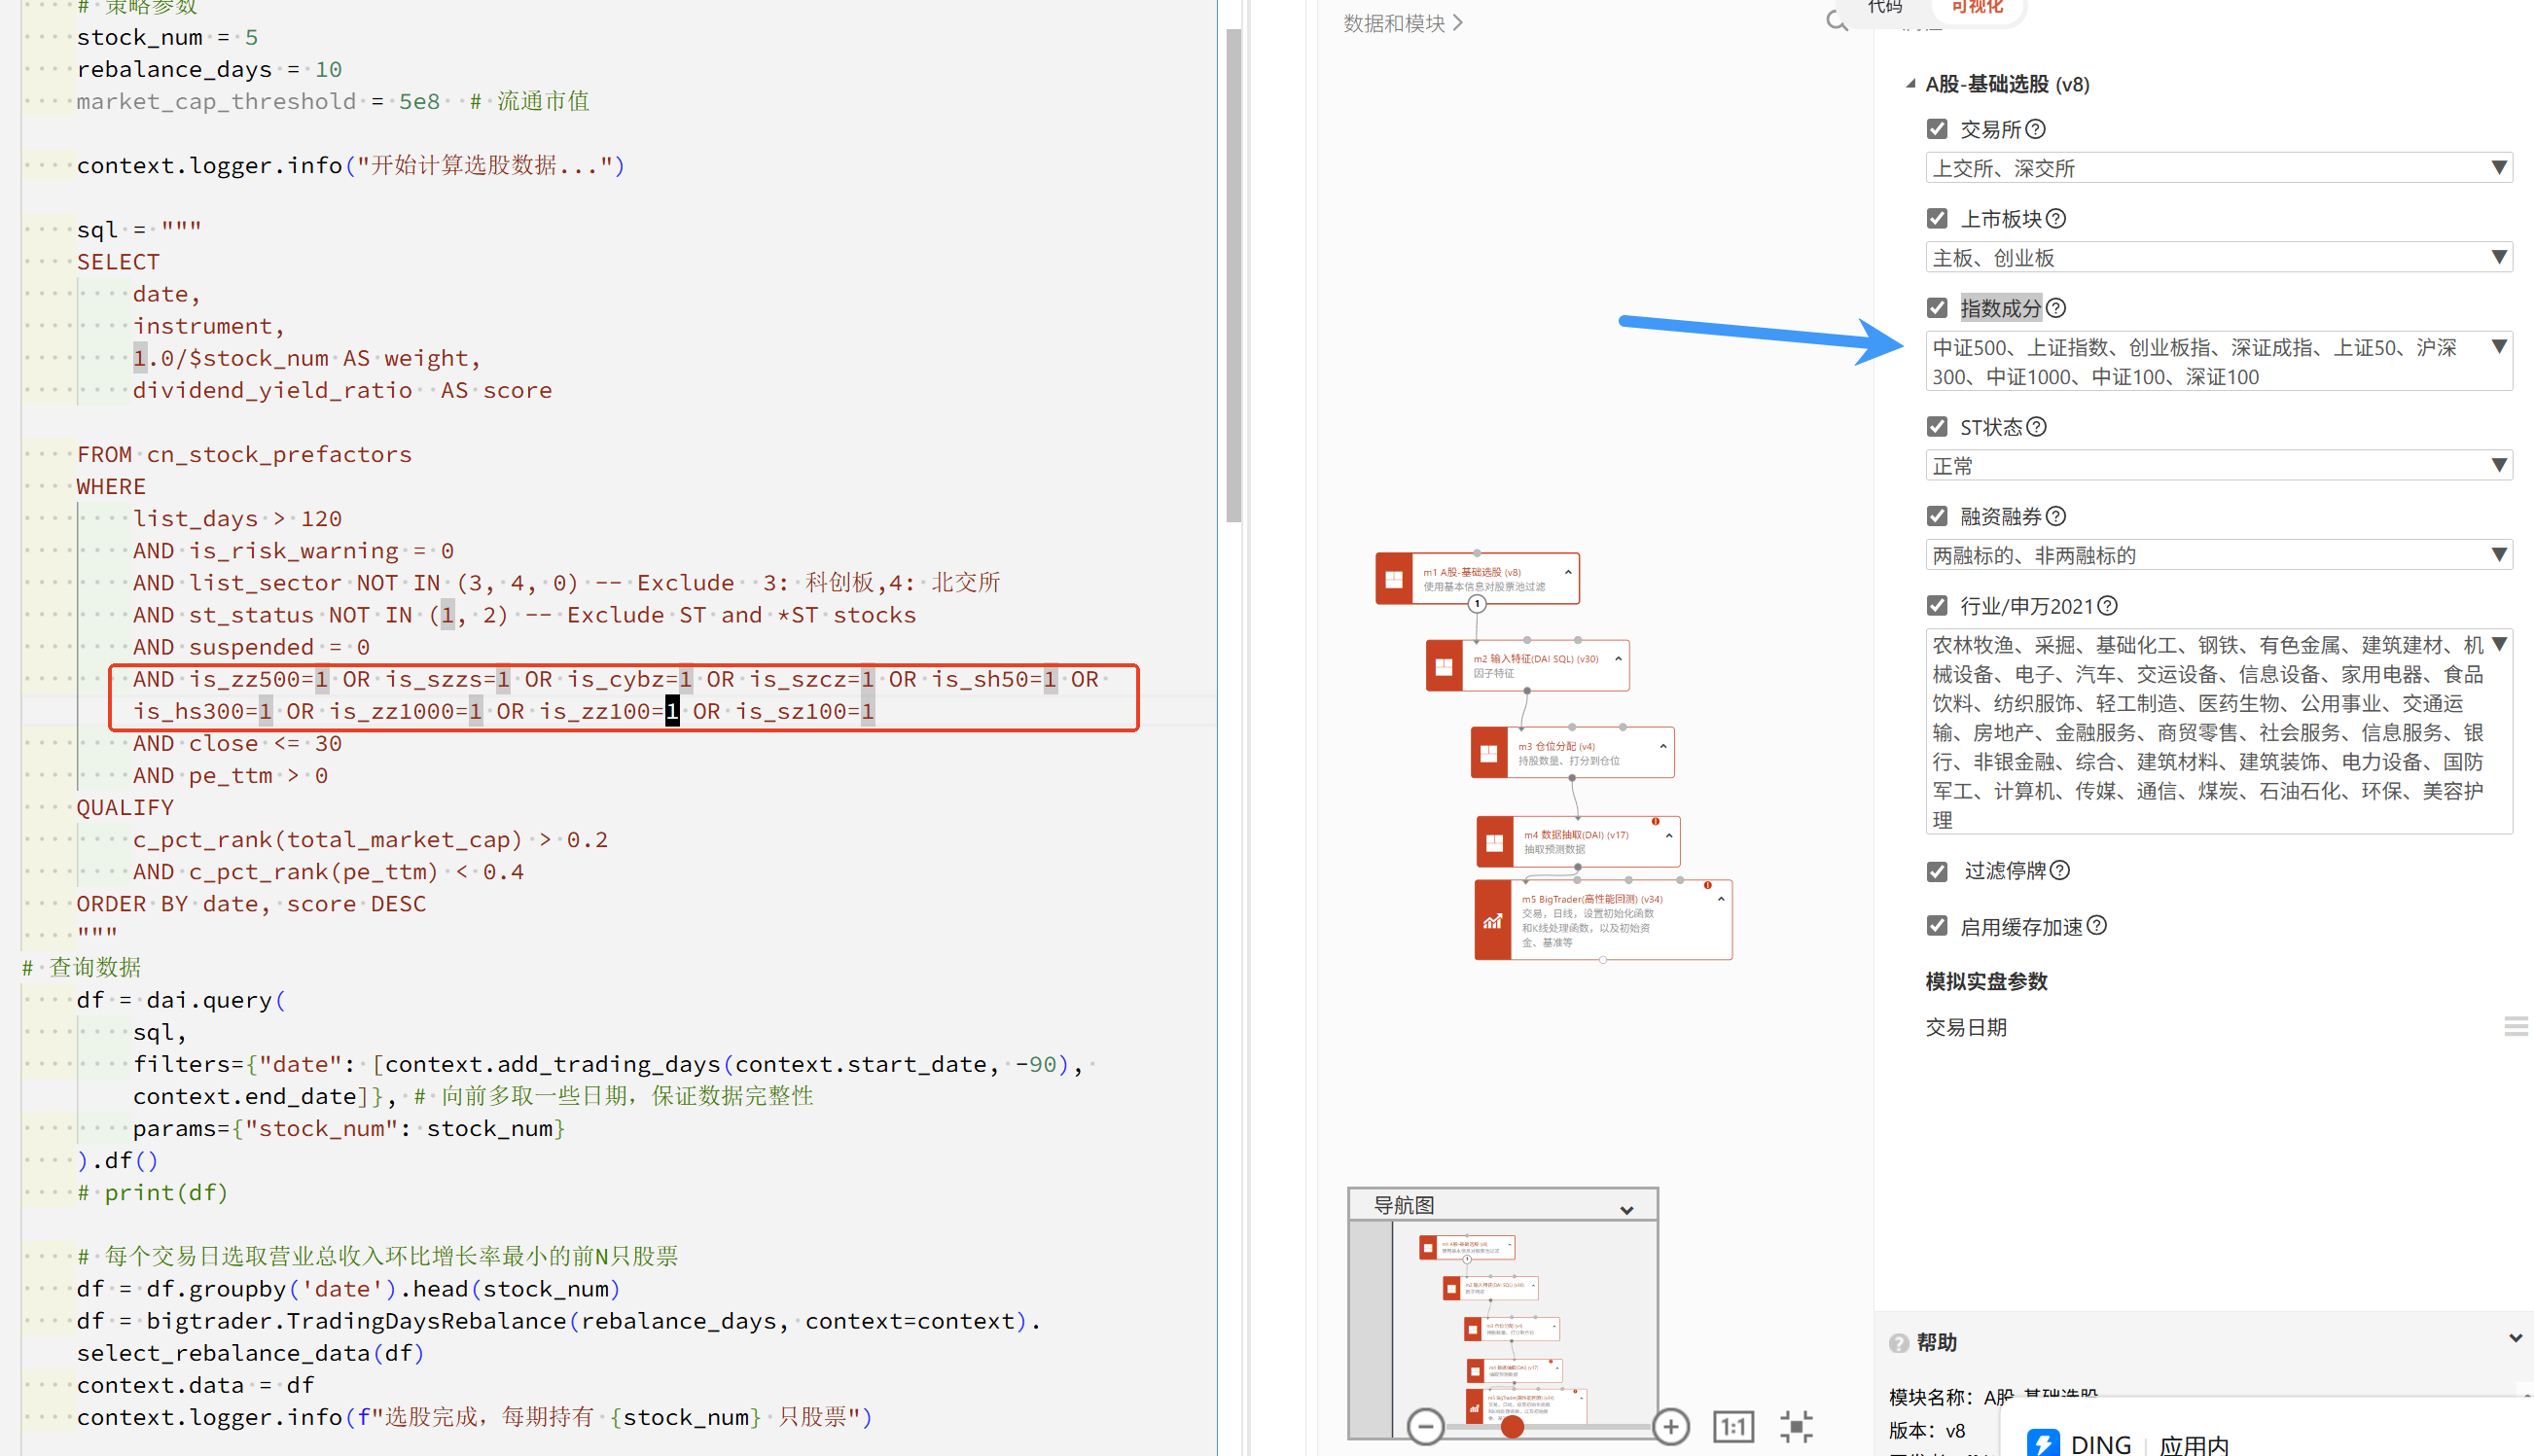Select the m5 BigTrader module icon
2534x1456 pixels.
click(1492, 920)
